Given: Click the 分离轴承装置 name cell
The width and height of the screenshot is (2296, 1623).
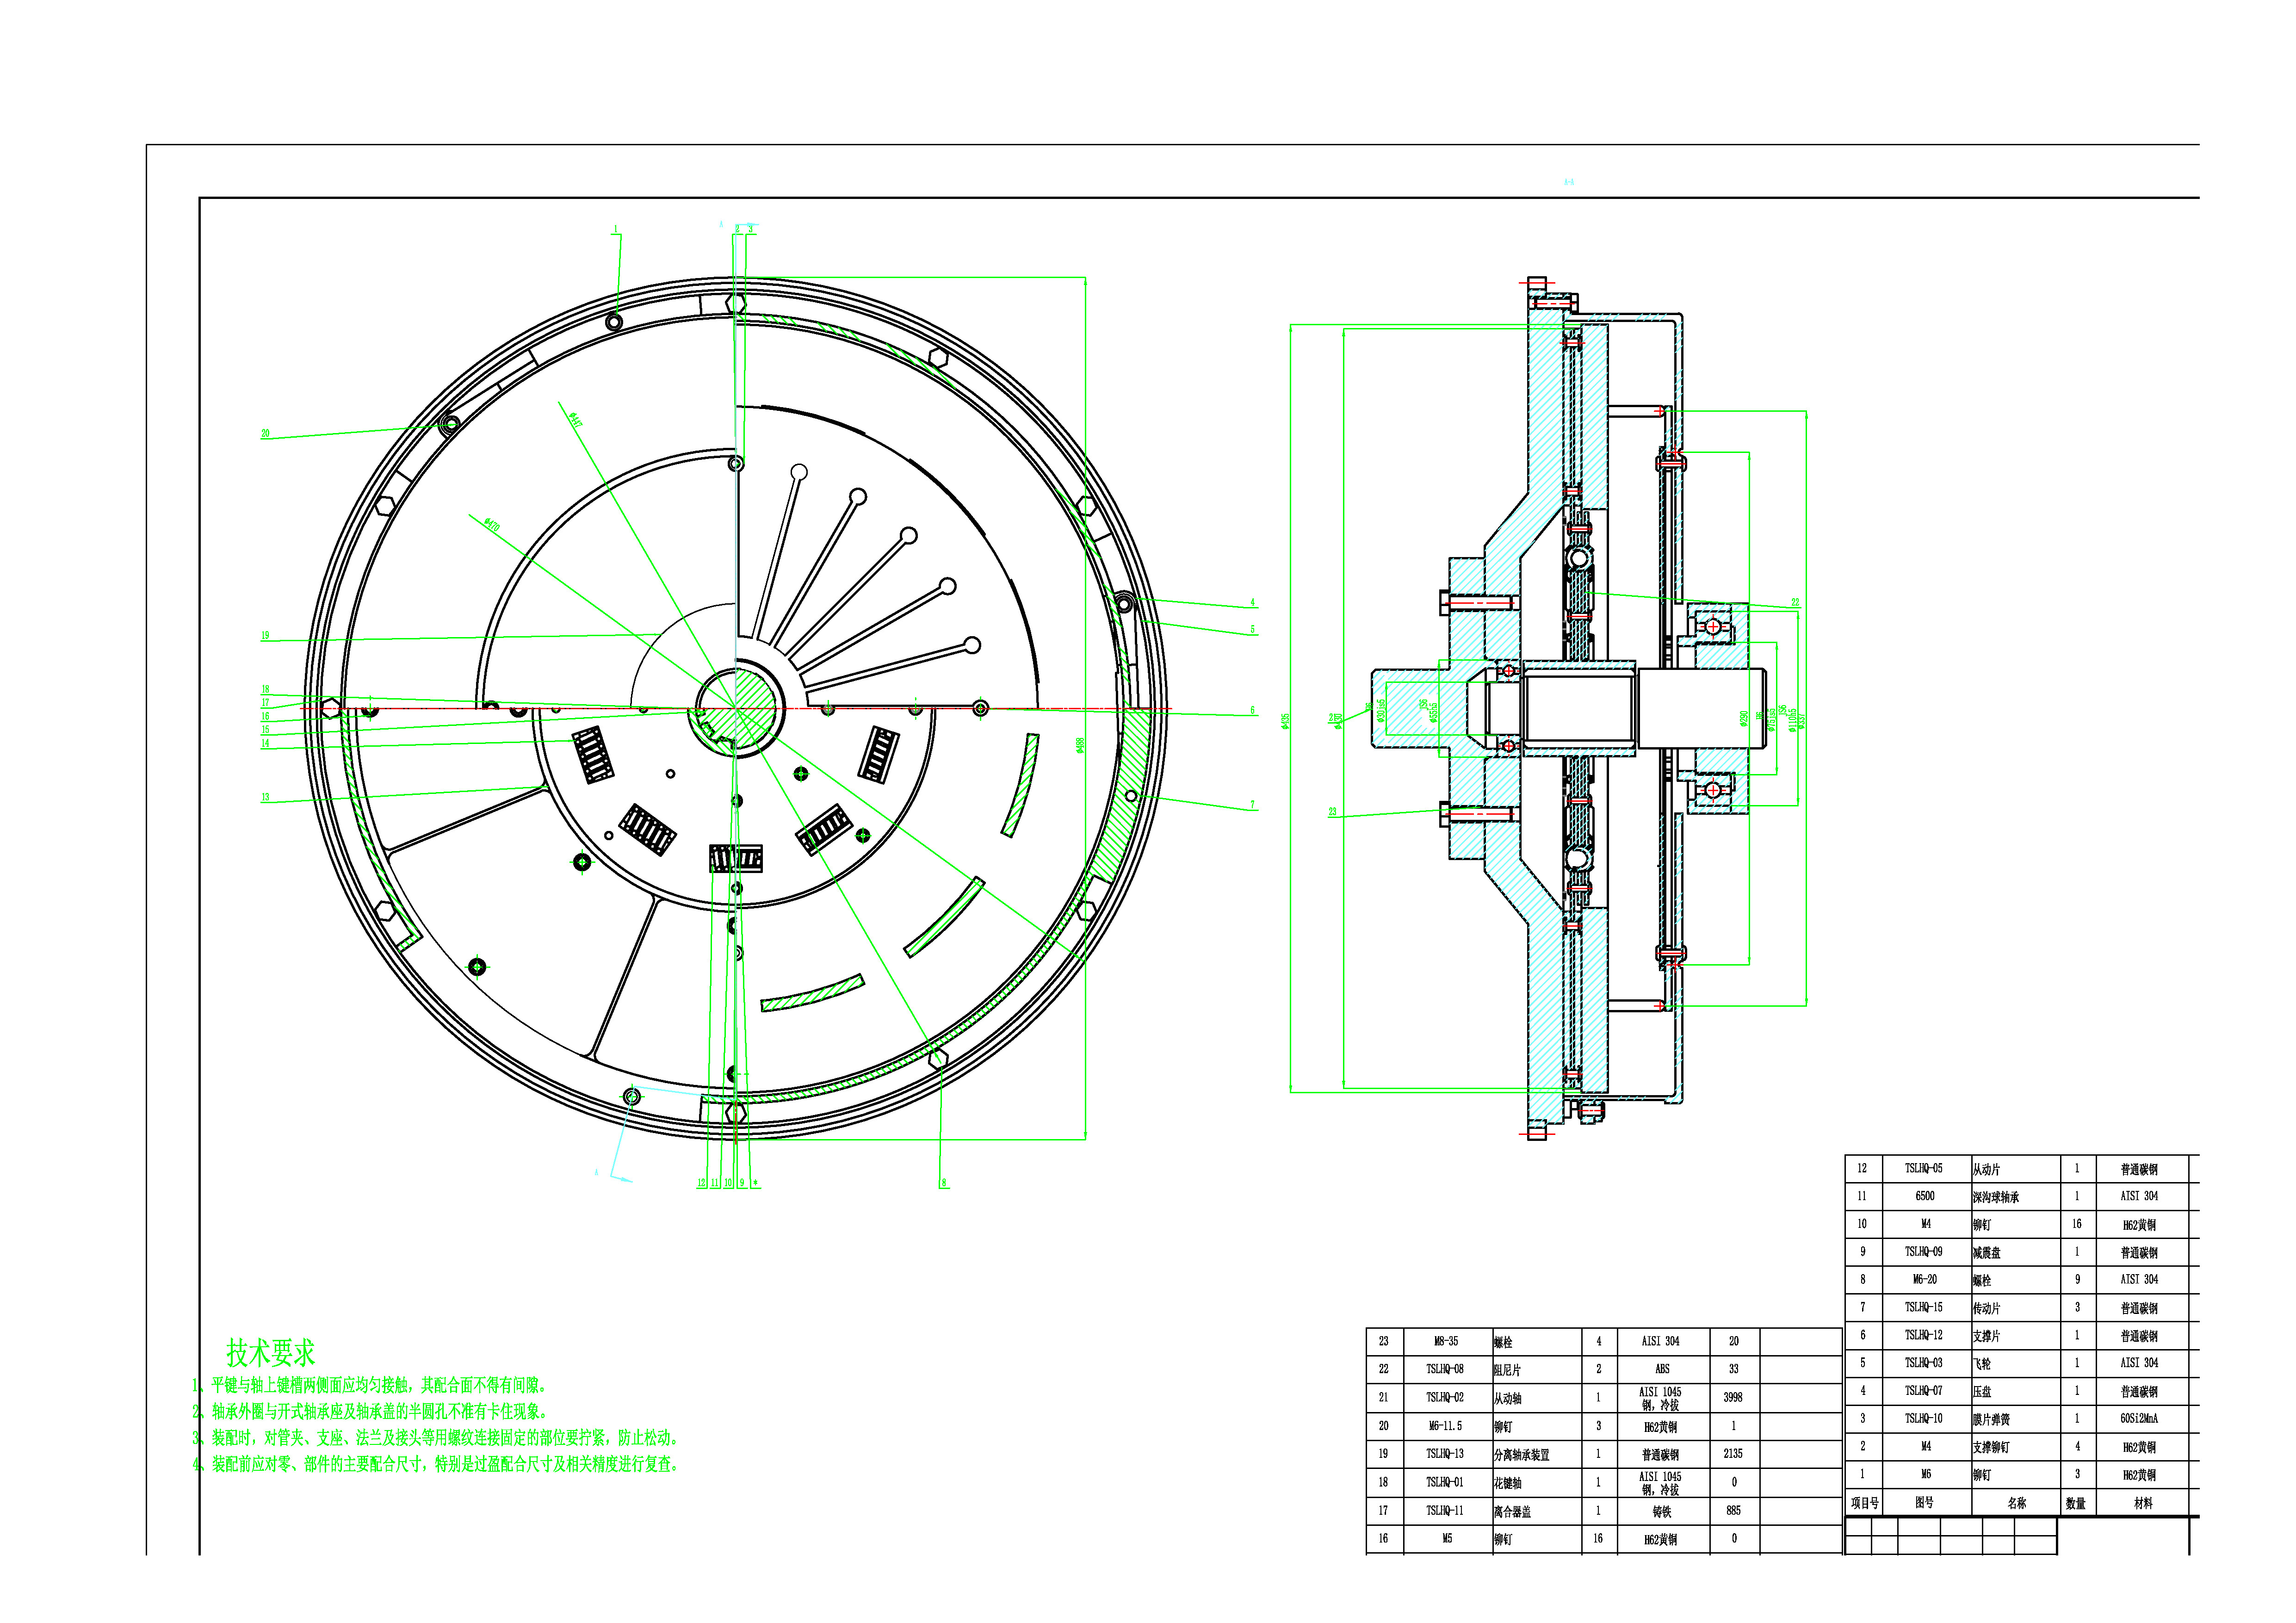Looking at the screenshot, I should (1521, 1454).
